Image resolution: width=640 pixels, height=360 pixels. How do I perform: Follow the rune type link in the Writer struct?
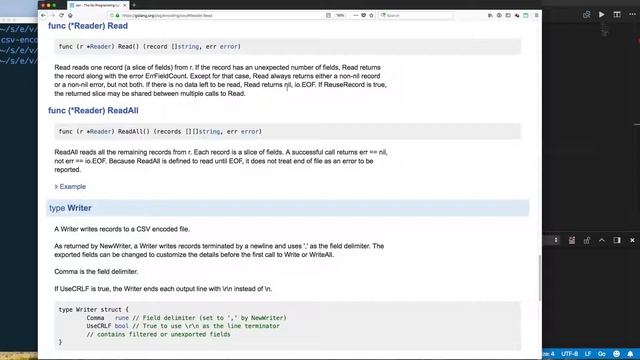[122, 318]
